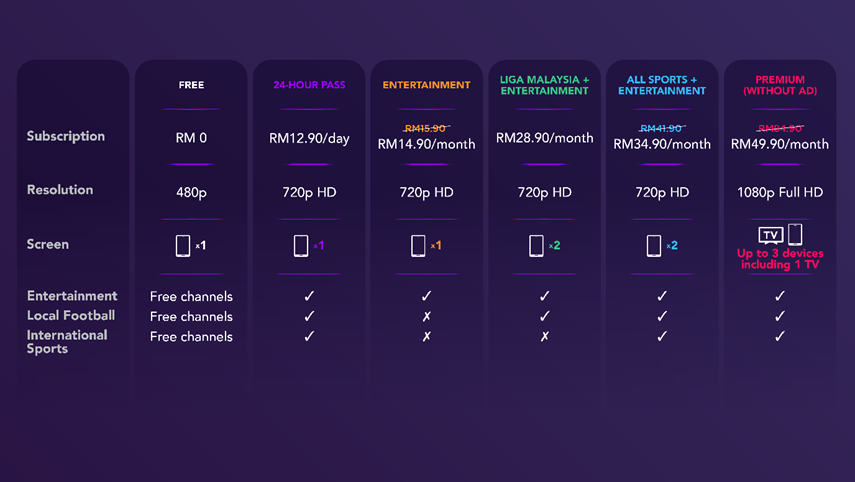The image size is (855, 482).
Task: Click International Sports cross in Liga Malaysia plan
Action: click(544, 336)
